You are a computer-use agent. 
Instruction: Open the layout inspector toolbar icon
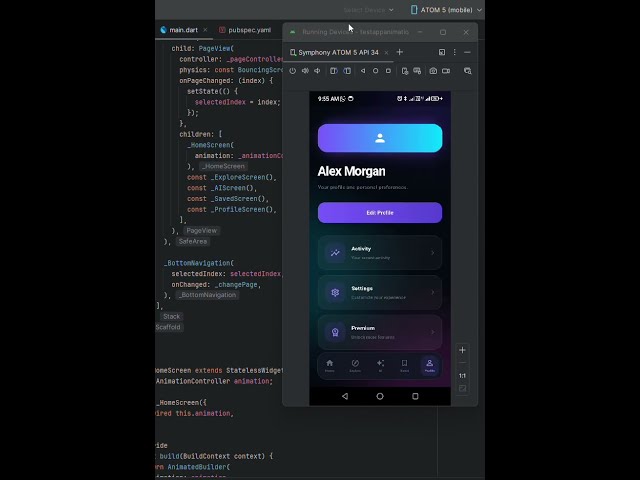tap(468, 71)
